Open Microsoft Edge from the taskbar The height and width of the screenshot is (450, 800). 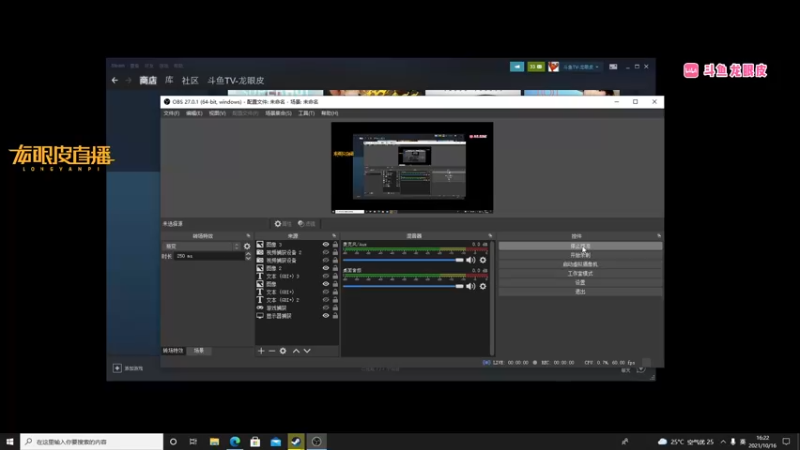tap(235, 442)
